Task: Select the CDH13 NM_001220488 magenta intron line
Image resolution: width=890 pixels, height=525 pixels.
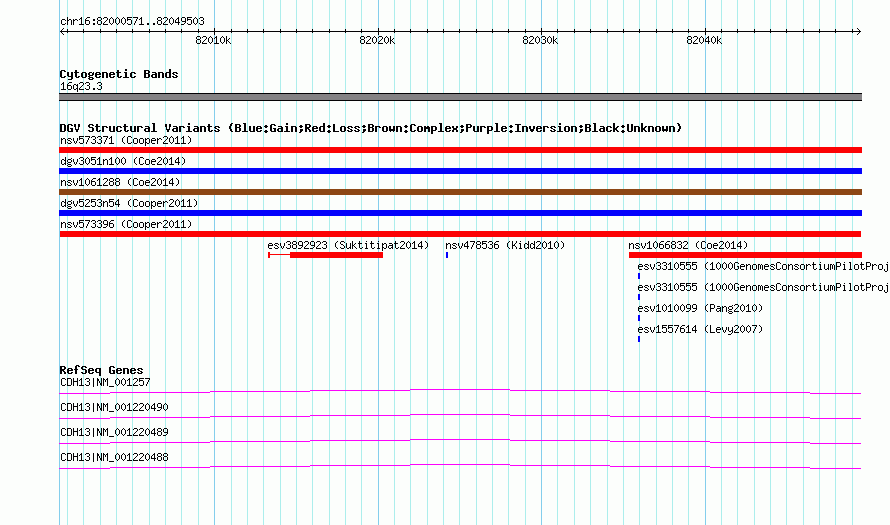Action: 460,466
